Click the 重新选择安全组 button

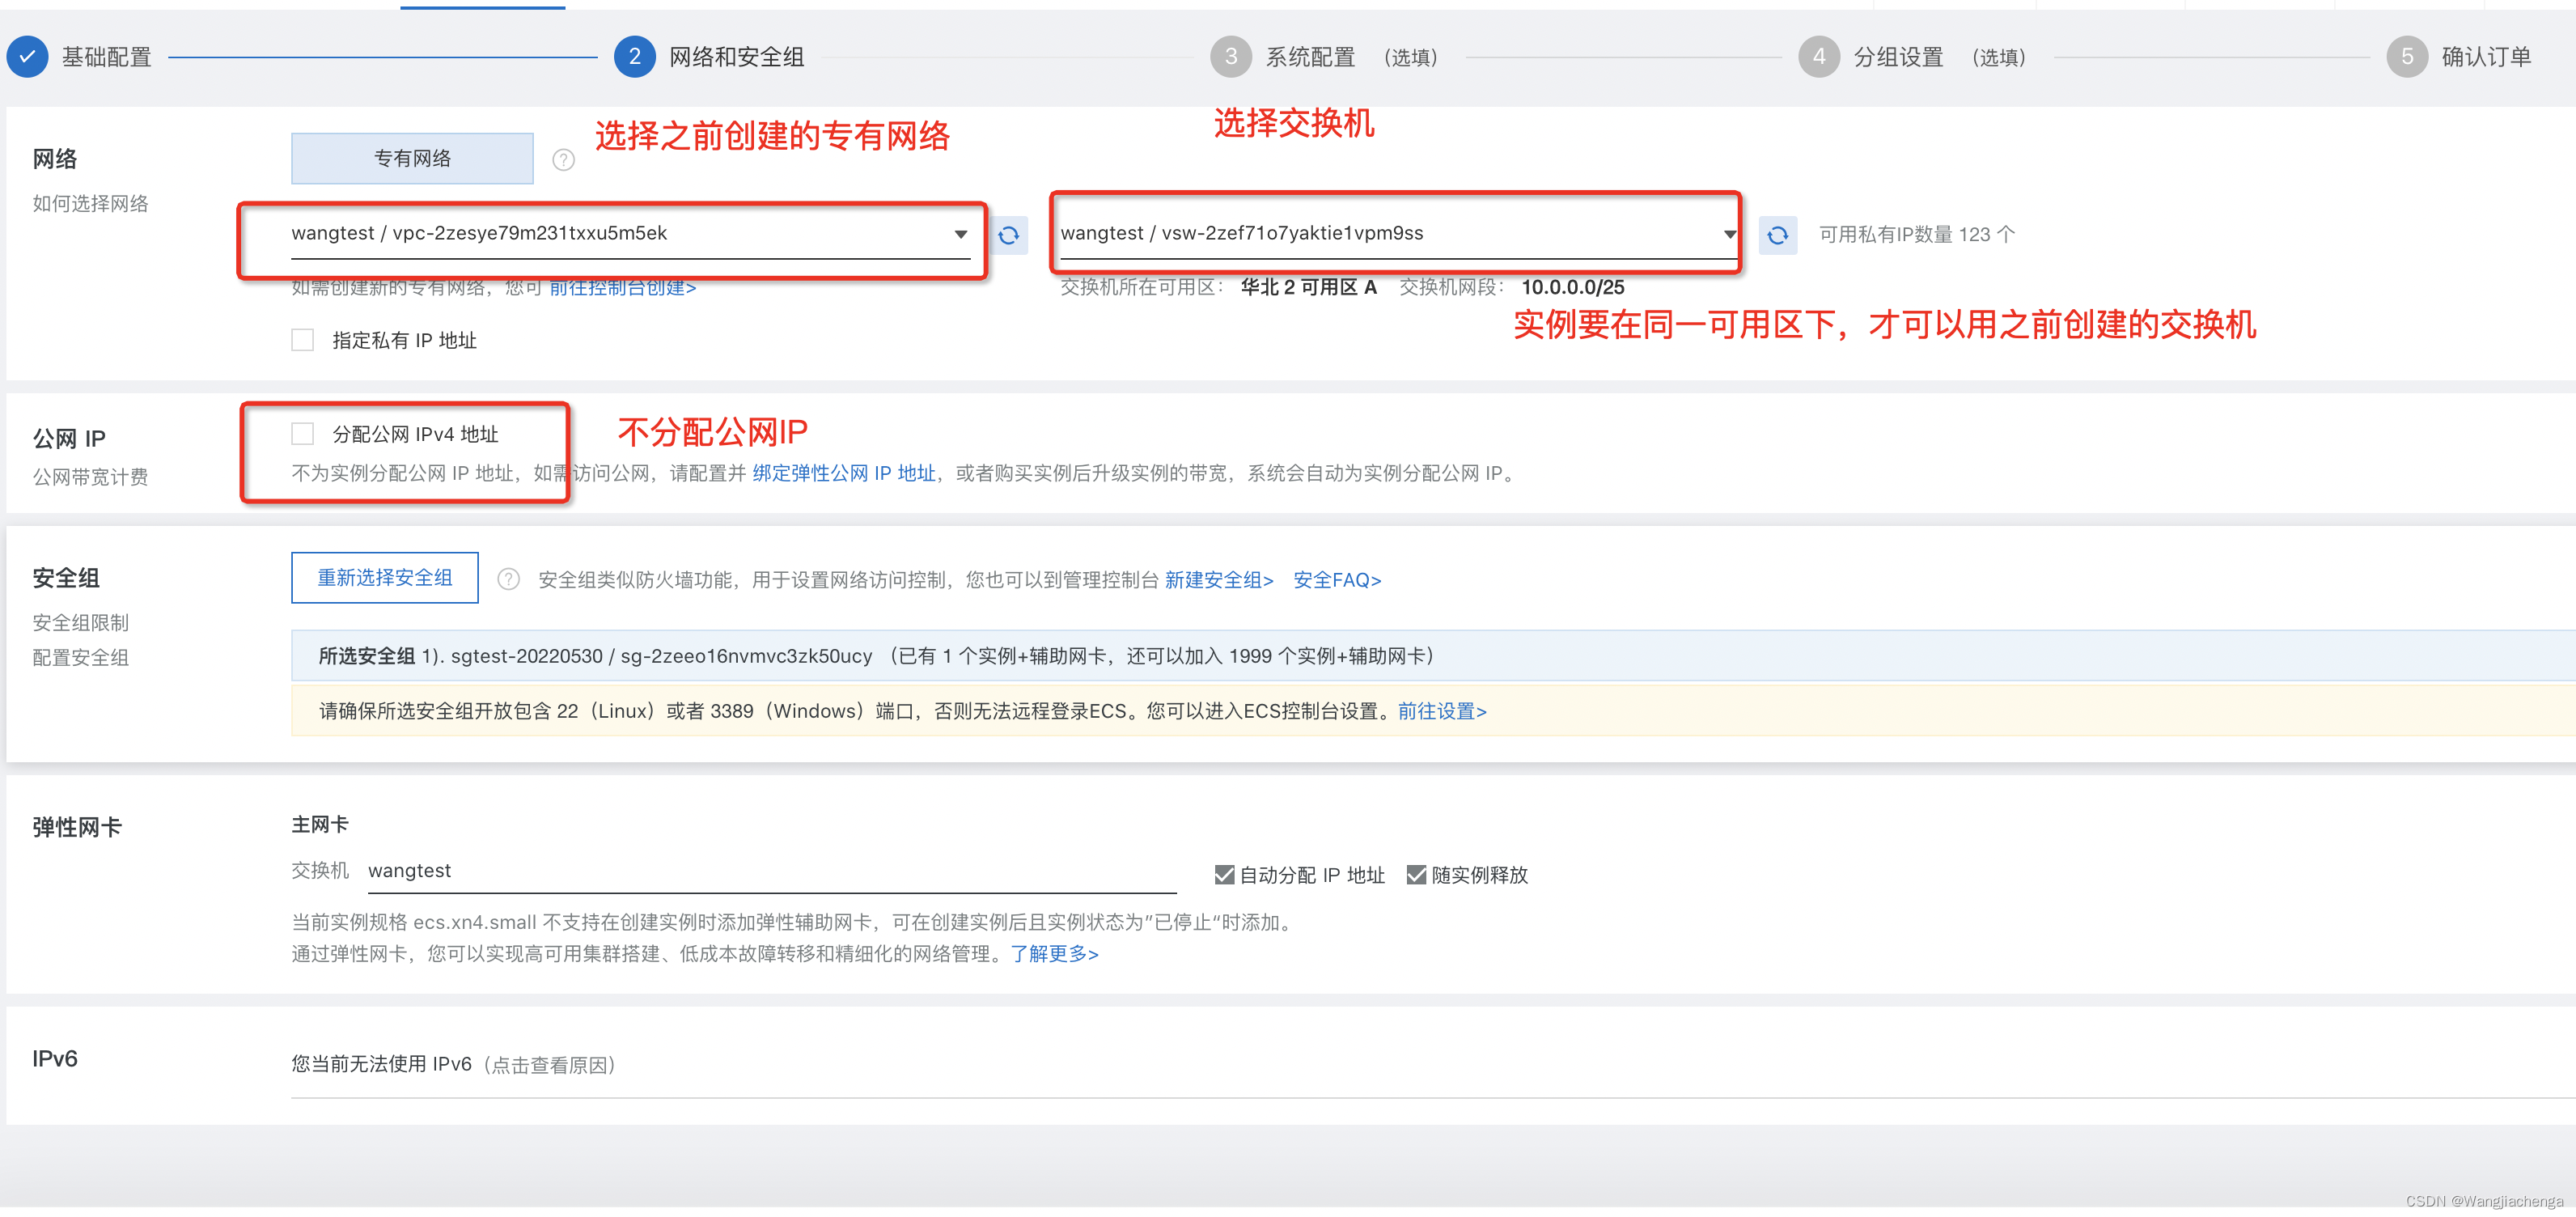coord(385,578)
